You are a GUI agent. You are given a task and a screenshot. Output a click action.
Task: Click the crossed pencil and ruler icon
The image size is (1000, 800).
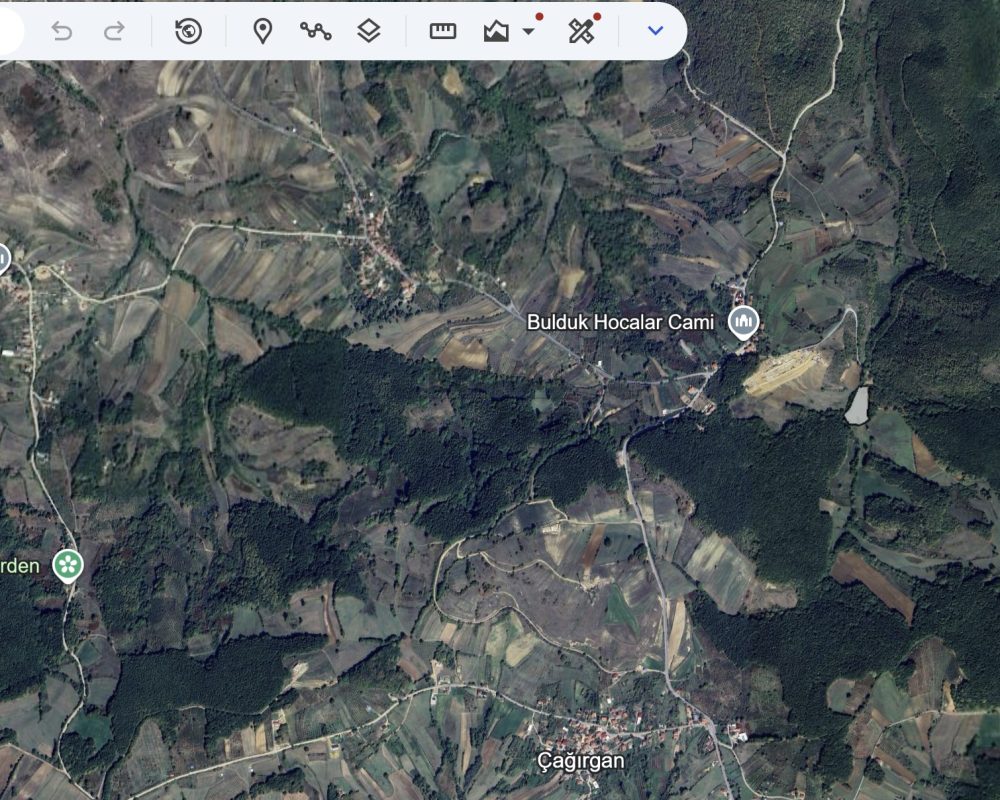point(581,31)
